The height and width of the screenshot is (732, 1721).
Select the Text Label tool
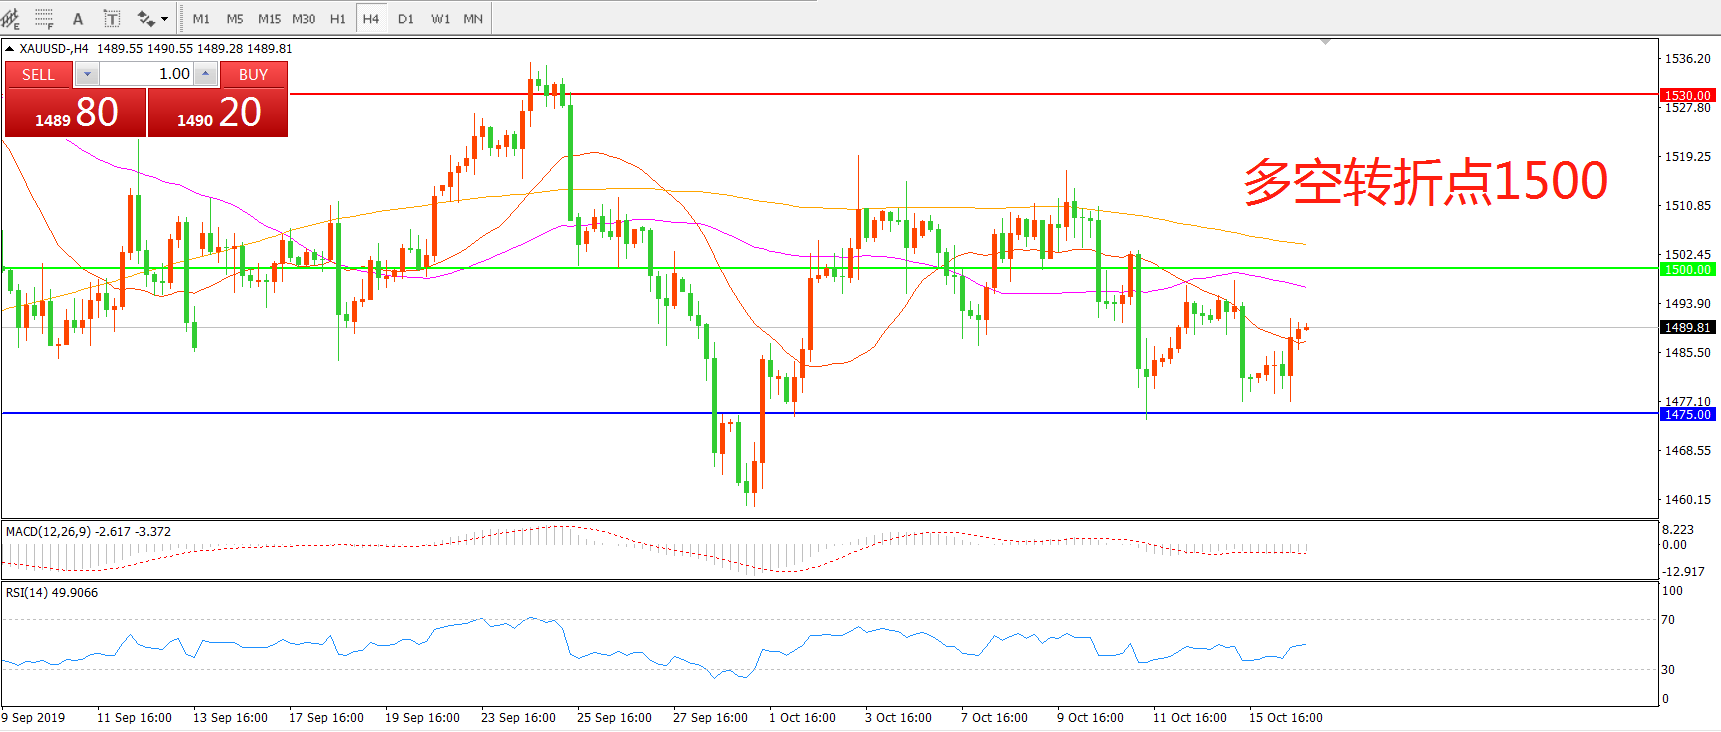pyautogui.click(x=112, y=19)
